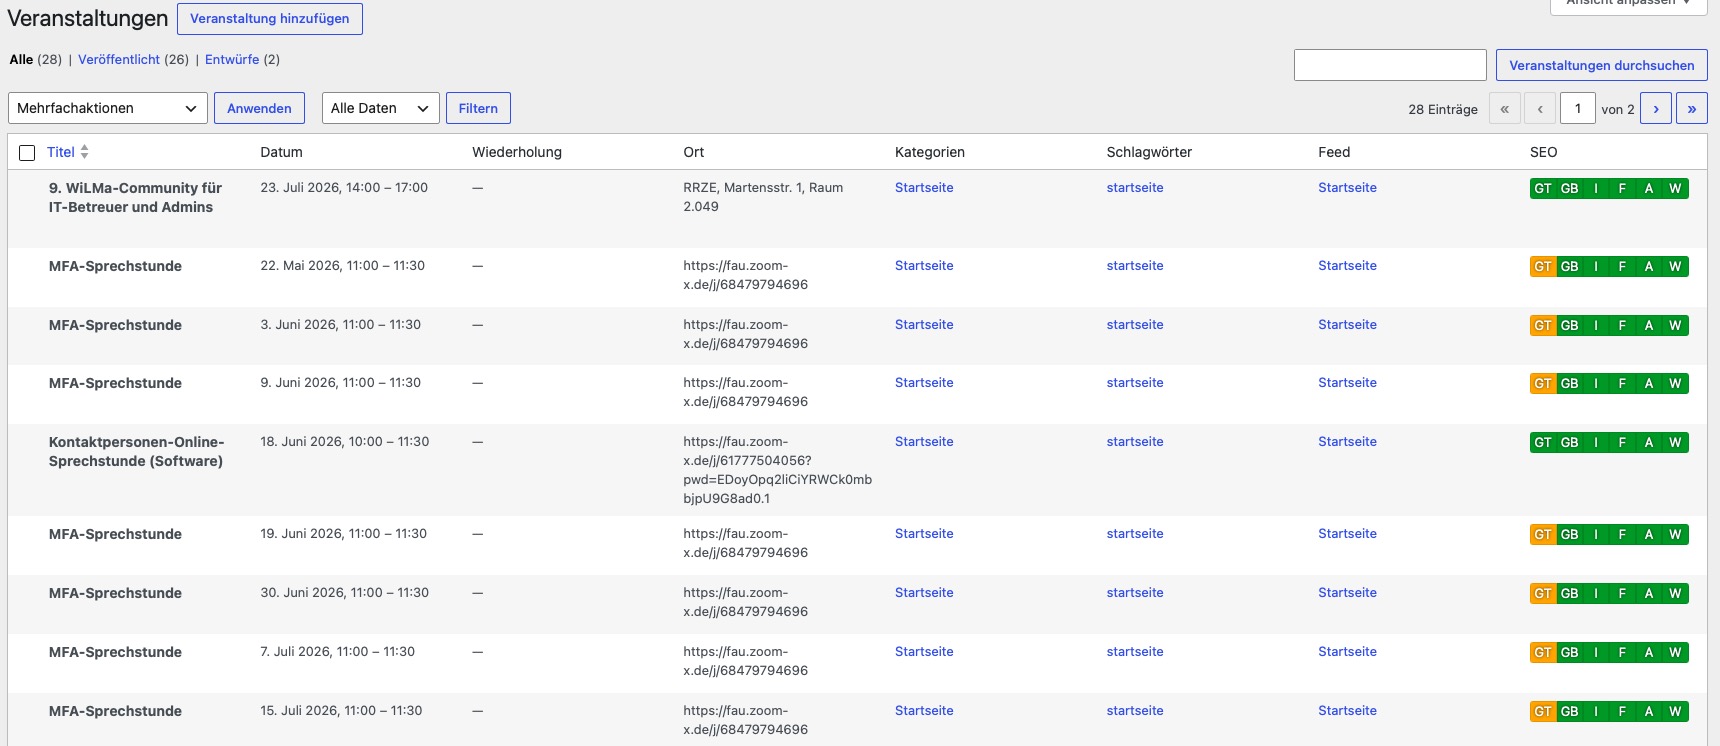Click Veranstaltung hinzufügen button
The width and height of the screenshot is (1720, 746).
270,19
